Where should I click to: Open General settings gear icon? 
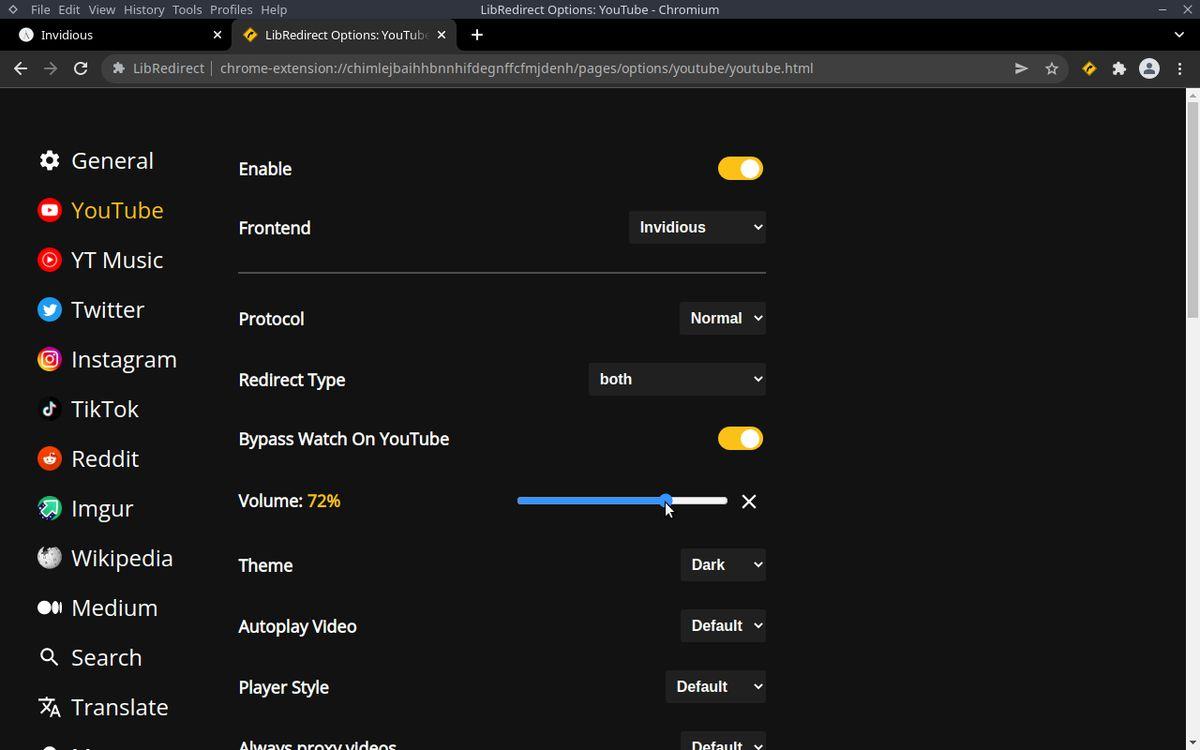(49, 160)
